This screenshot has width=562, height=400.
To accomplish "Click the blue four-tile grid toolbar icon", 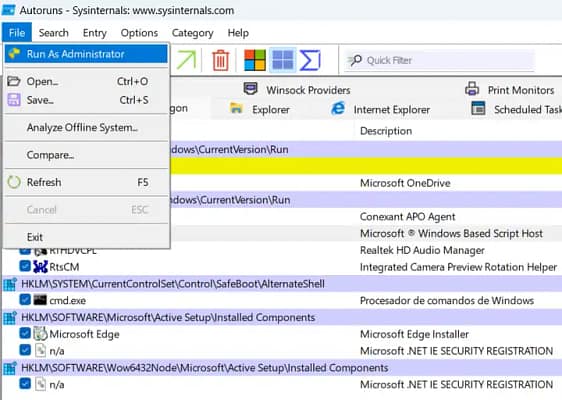I will click(283, 60).
